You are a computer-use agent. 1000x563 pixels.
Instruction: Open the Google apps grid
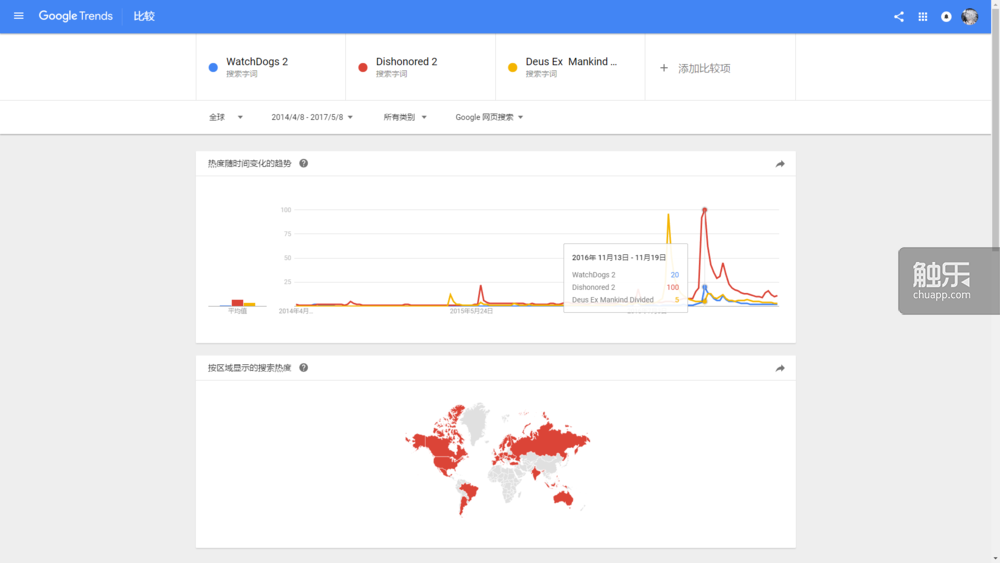(922, 17)
